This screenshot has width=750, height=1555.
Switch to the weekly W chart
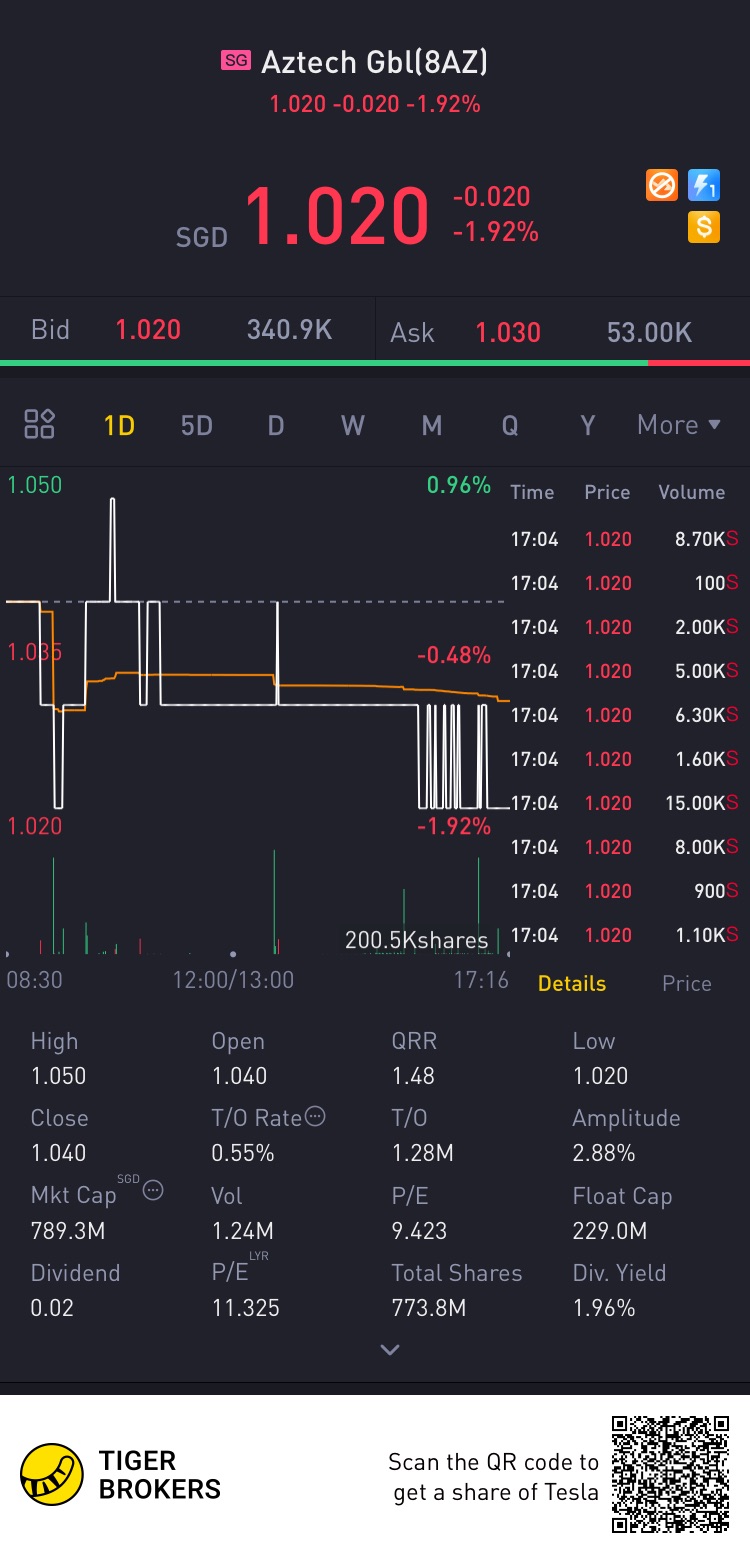pyautogui.click(x=353, y=425)
